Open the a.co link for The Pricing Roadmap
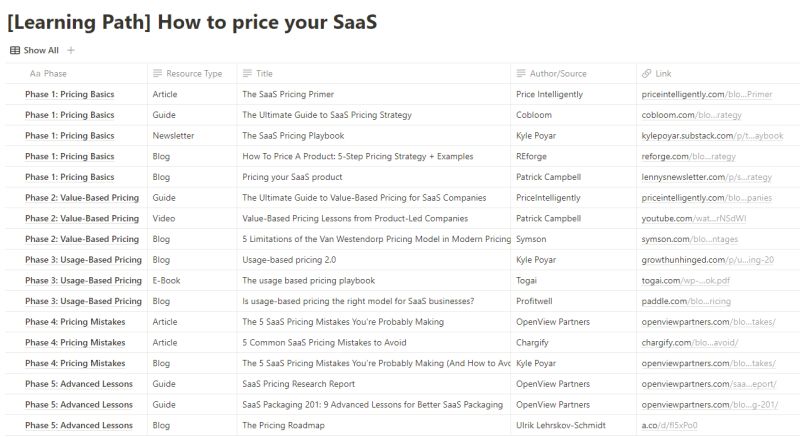The width and height of the screenshot is (800, 437). [x=669, y=425]
